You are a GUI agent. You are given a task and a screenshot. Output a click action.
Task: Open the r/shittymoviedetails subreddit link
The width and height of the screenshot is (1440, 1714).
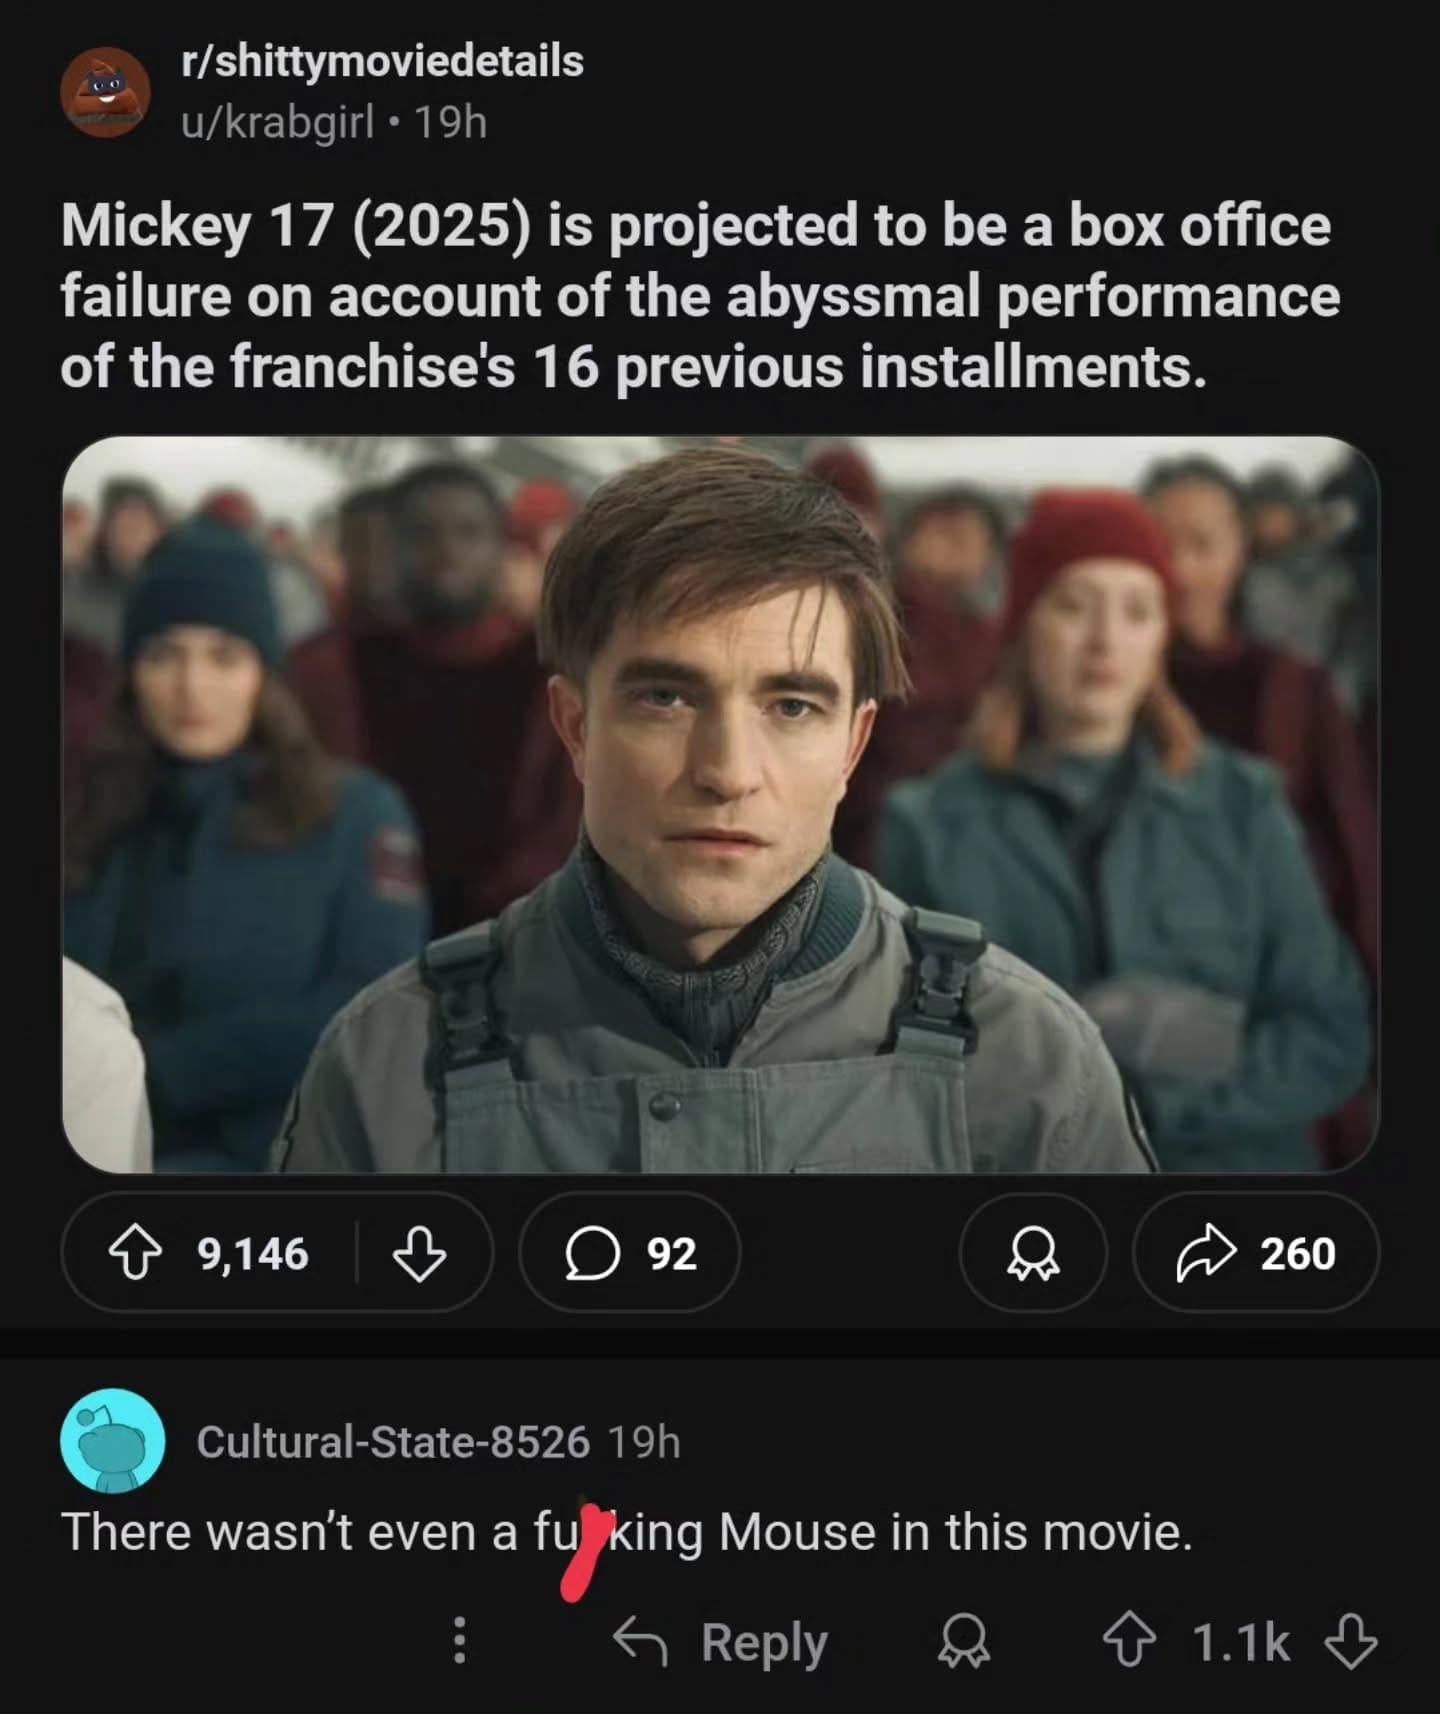tap(382, 61)
